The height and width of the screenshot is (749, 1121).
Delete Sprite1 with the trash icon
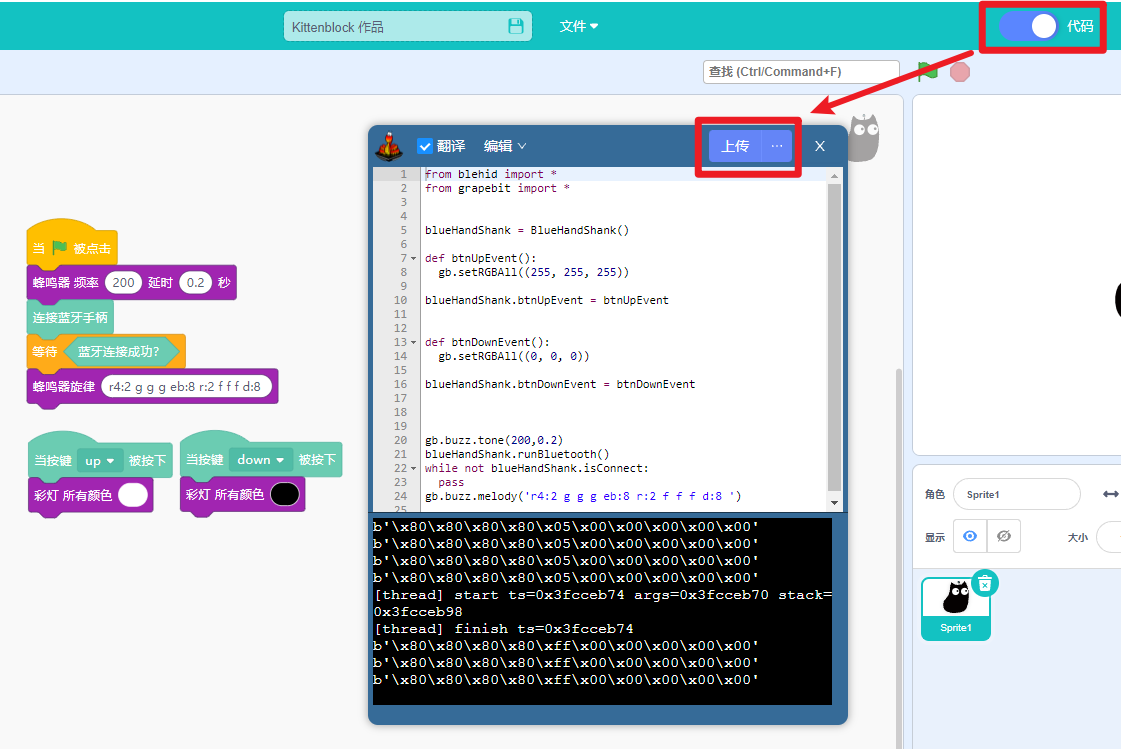(985, 584)
